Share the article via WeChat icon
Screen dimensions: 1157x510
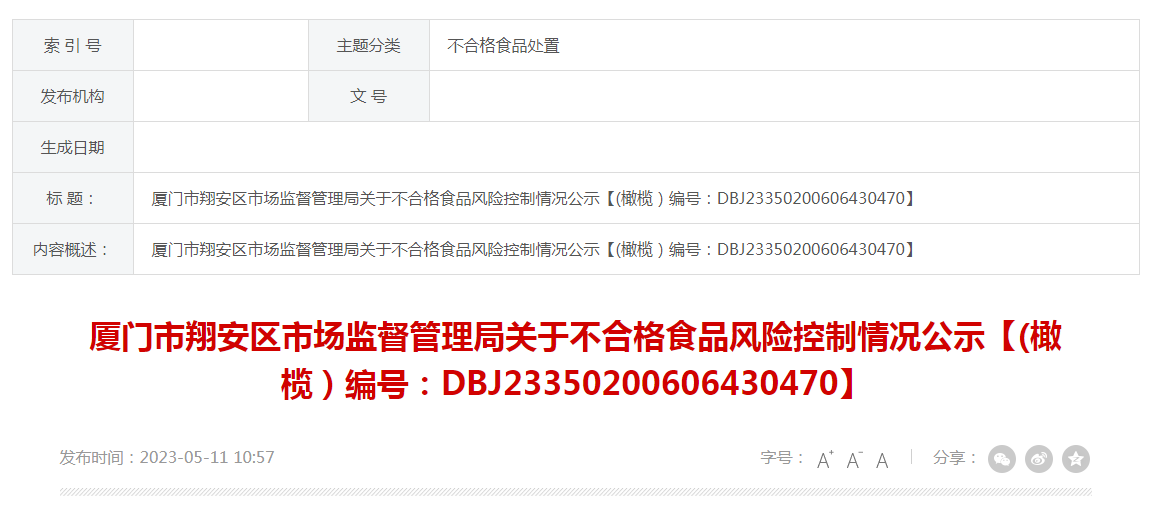click(1001, 459)
